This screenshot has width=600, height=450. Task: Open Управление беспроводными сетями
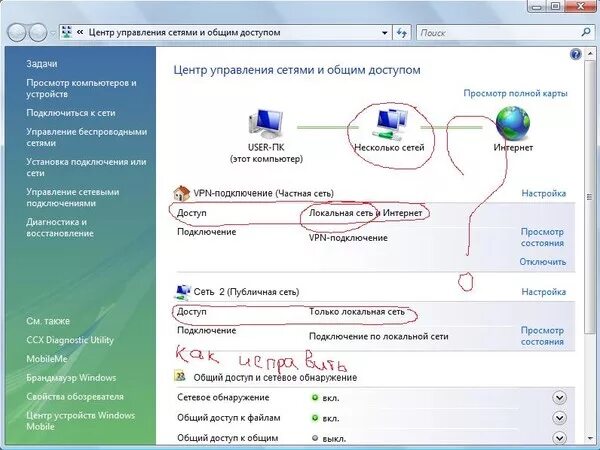pyautogui.click(x=86, y=137)
